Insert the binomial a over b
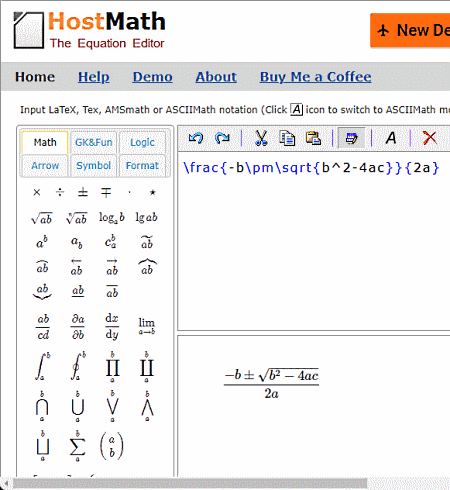 [x=112, y=446]
